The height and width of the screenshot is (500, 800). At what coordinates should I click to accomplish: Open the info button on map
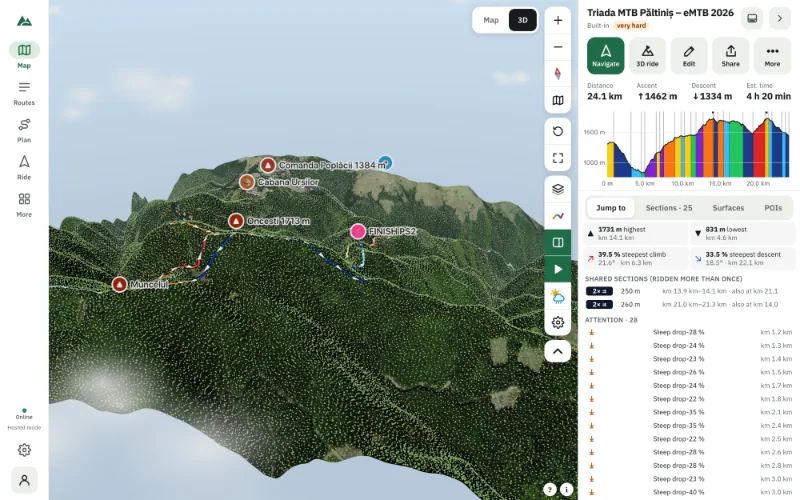click(566, 489)
